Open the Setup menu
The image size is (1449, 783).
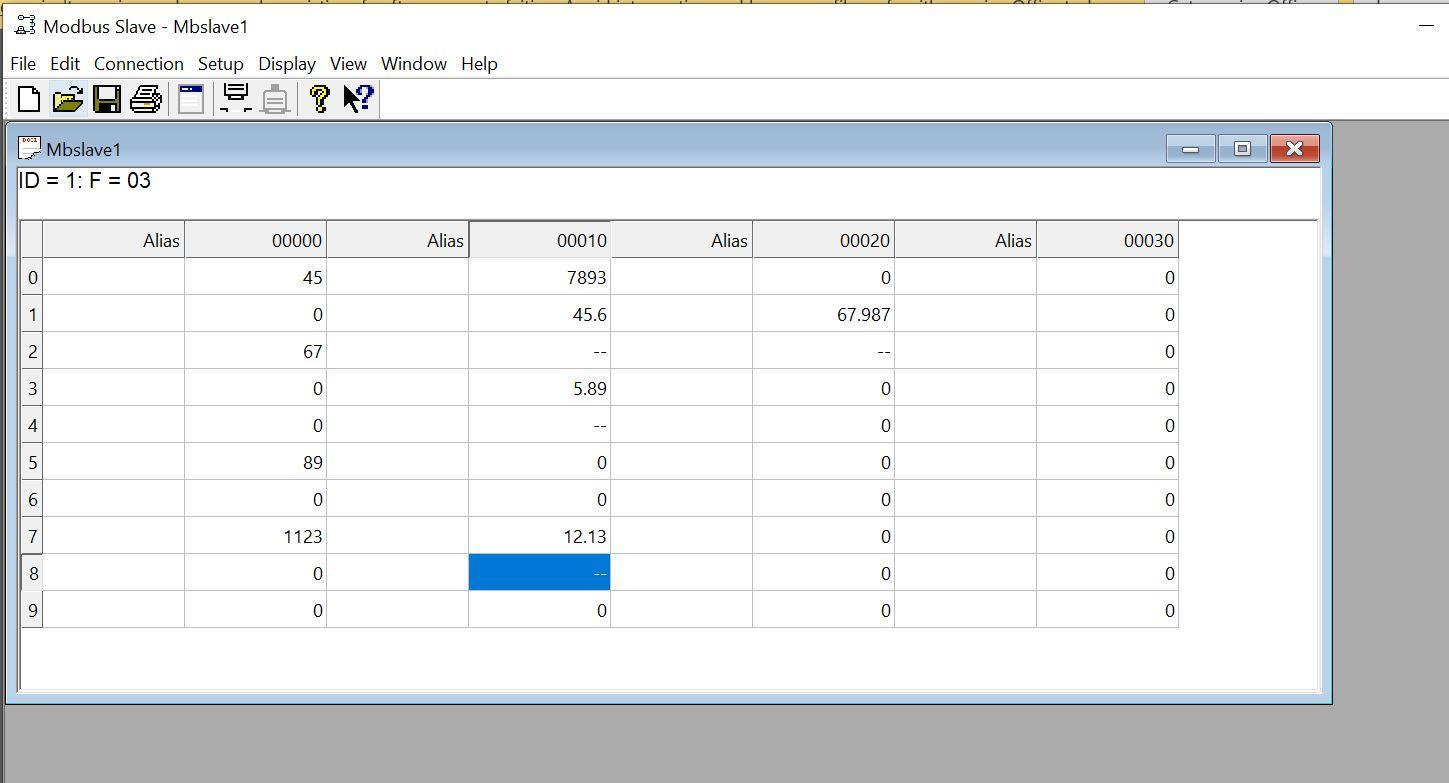click(x=220, y=63)
